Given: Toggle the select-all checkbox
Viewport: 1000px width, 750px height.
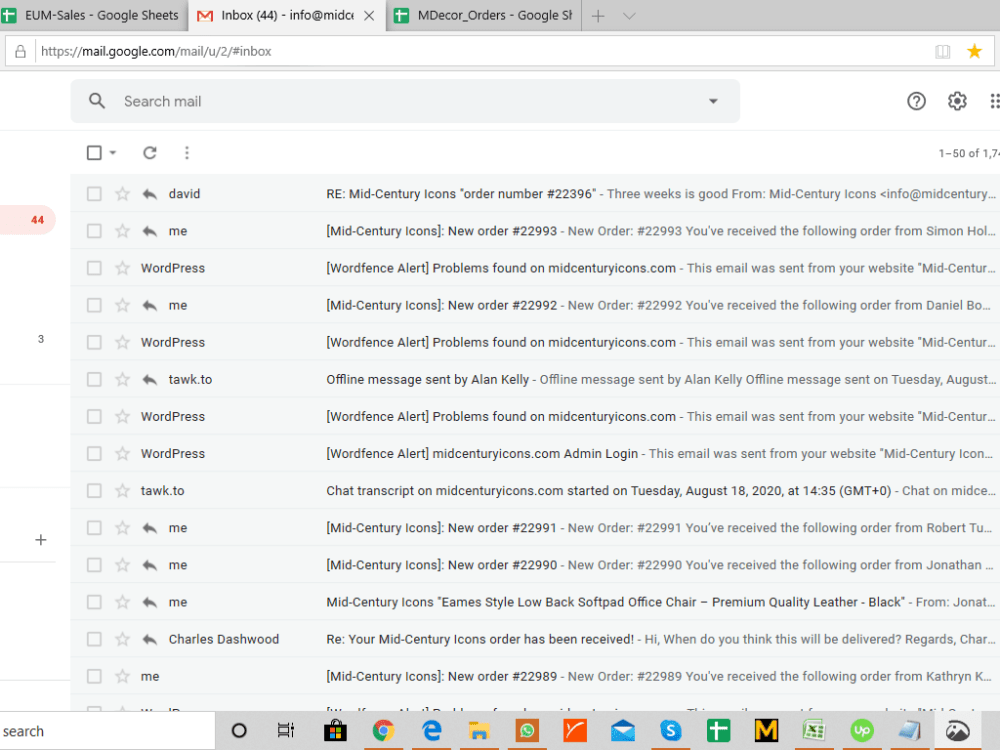Looking at the screenshot, I should (94, 152).
